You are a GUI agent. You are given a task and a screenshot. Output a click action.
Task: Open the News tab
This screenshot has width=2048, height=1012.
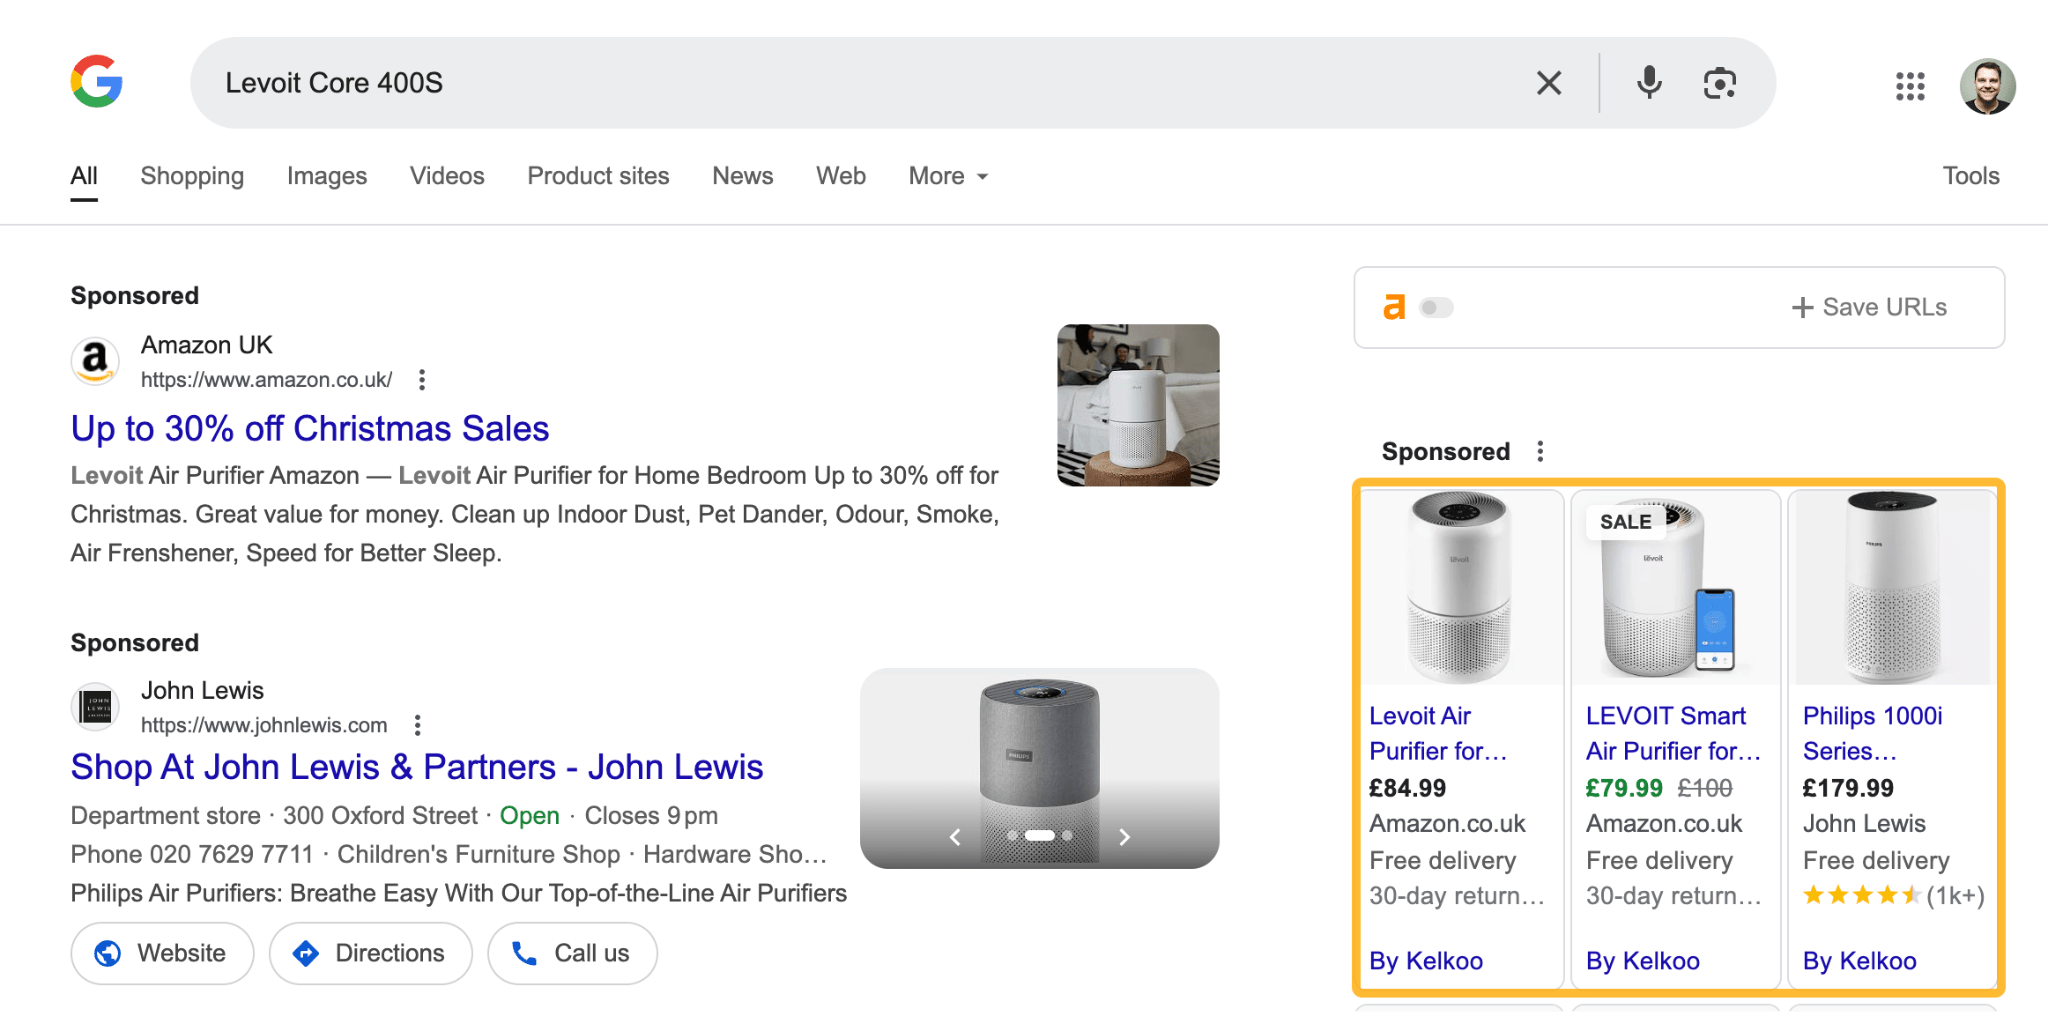(x=742, y=175)
